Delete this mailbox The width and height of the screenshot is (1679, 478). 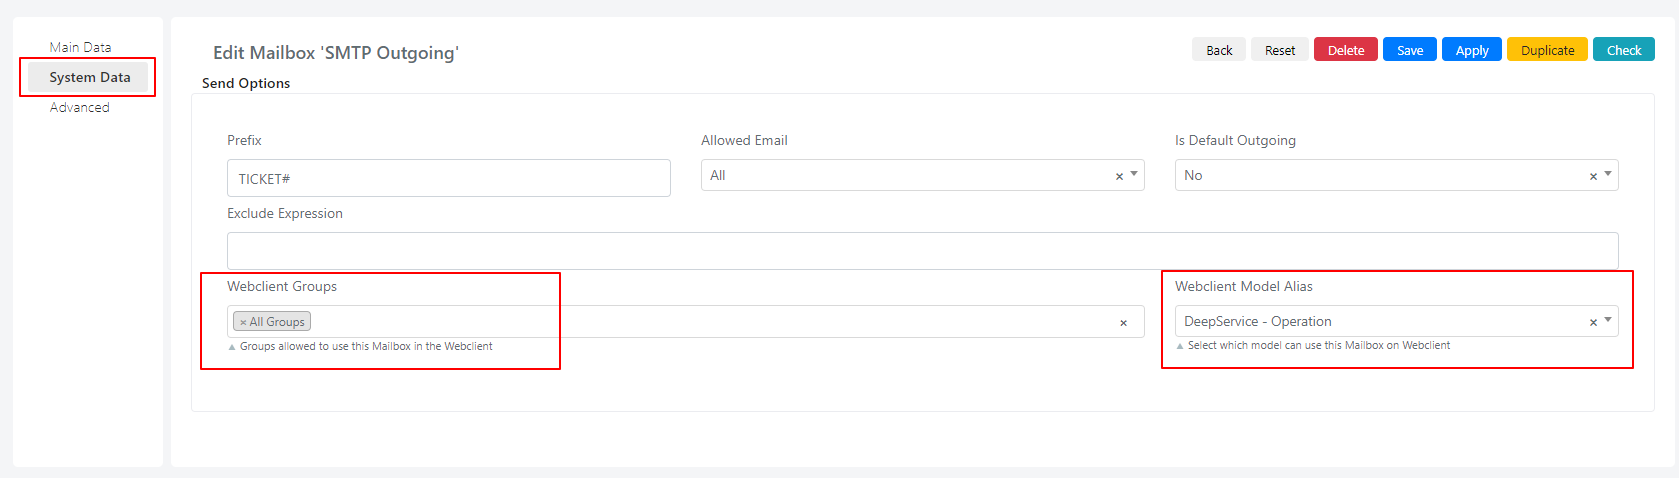point(1346,50)
